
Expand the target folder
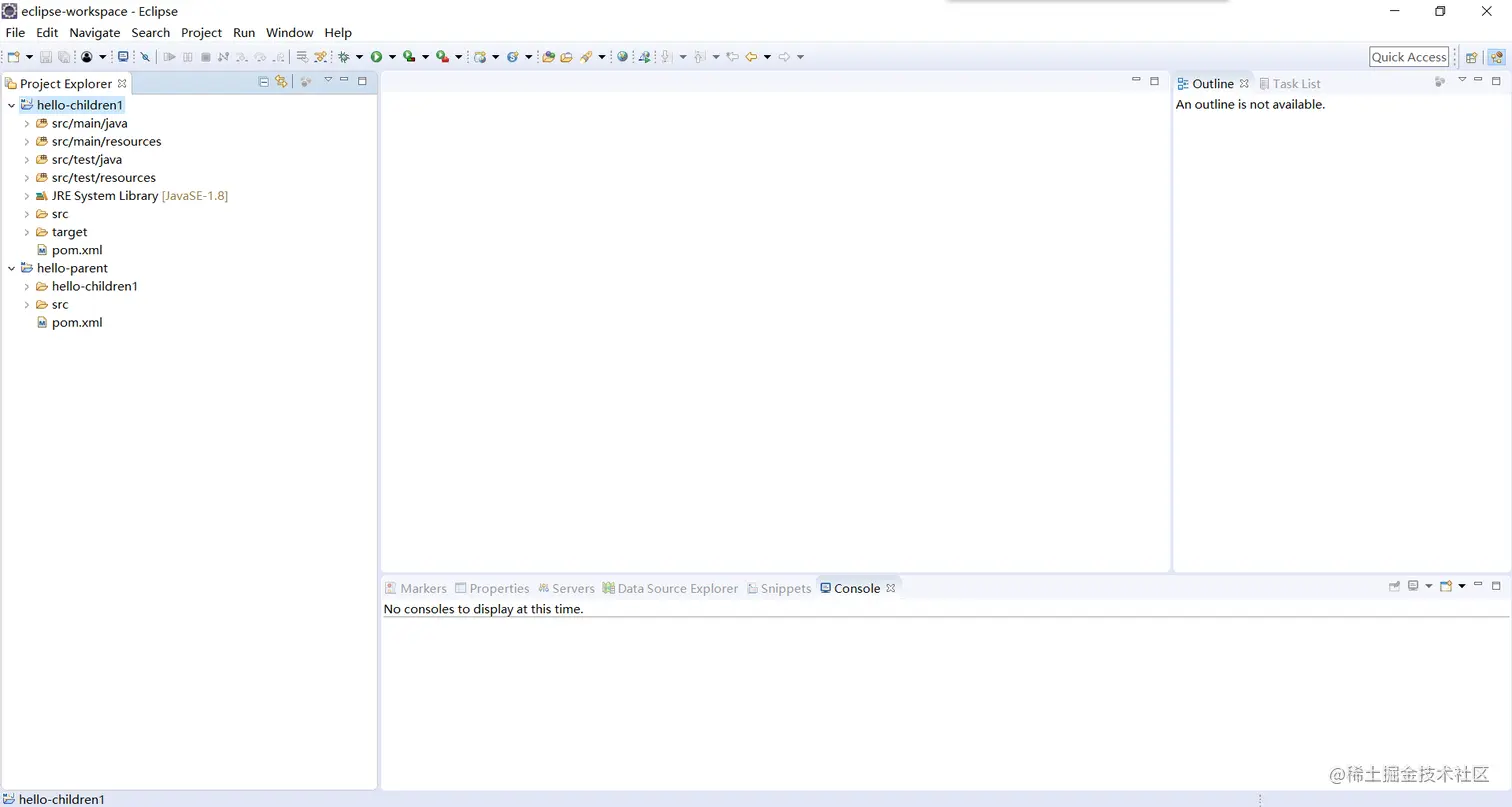pyautogui.click(x=27, y=232)
